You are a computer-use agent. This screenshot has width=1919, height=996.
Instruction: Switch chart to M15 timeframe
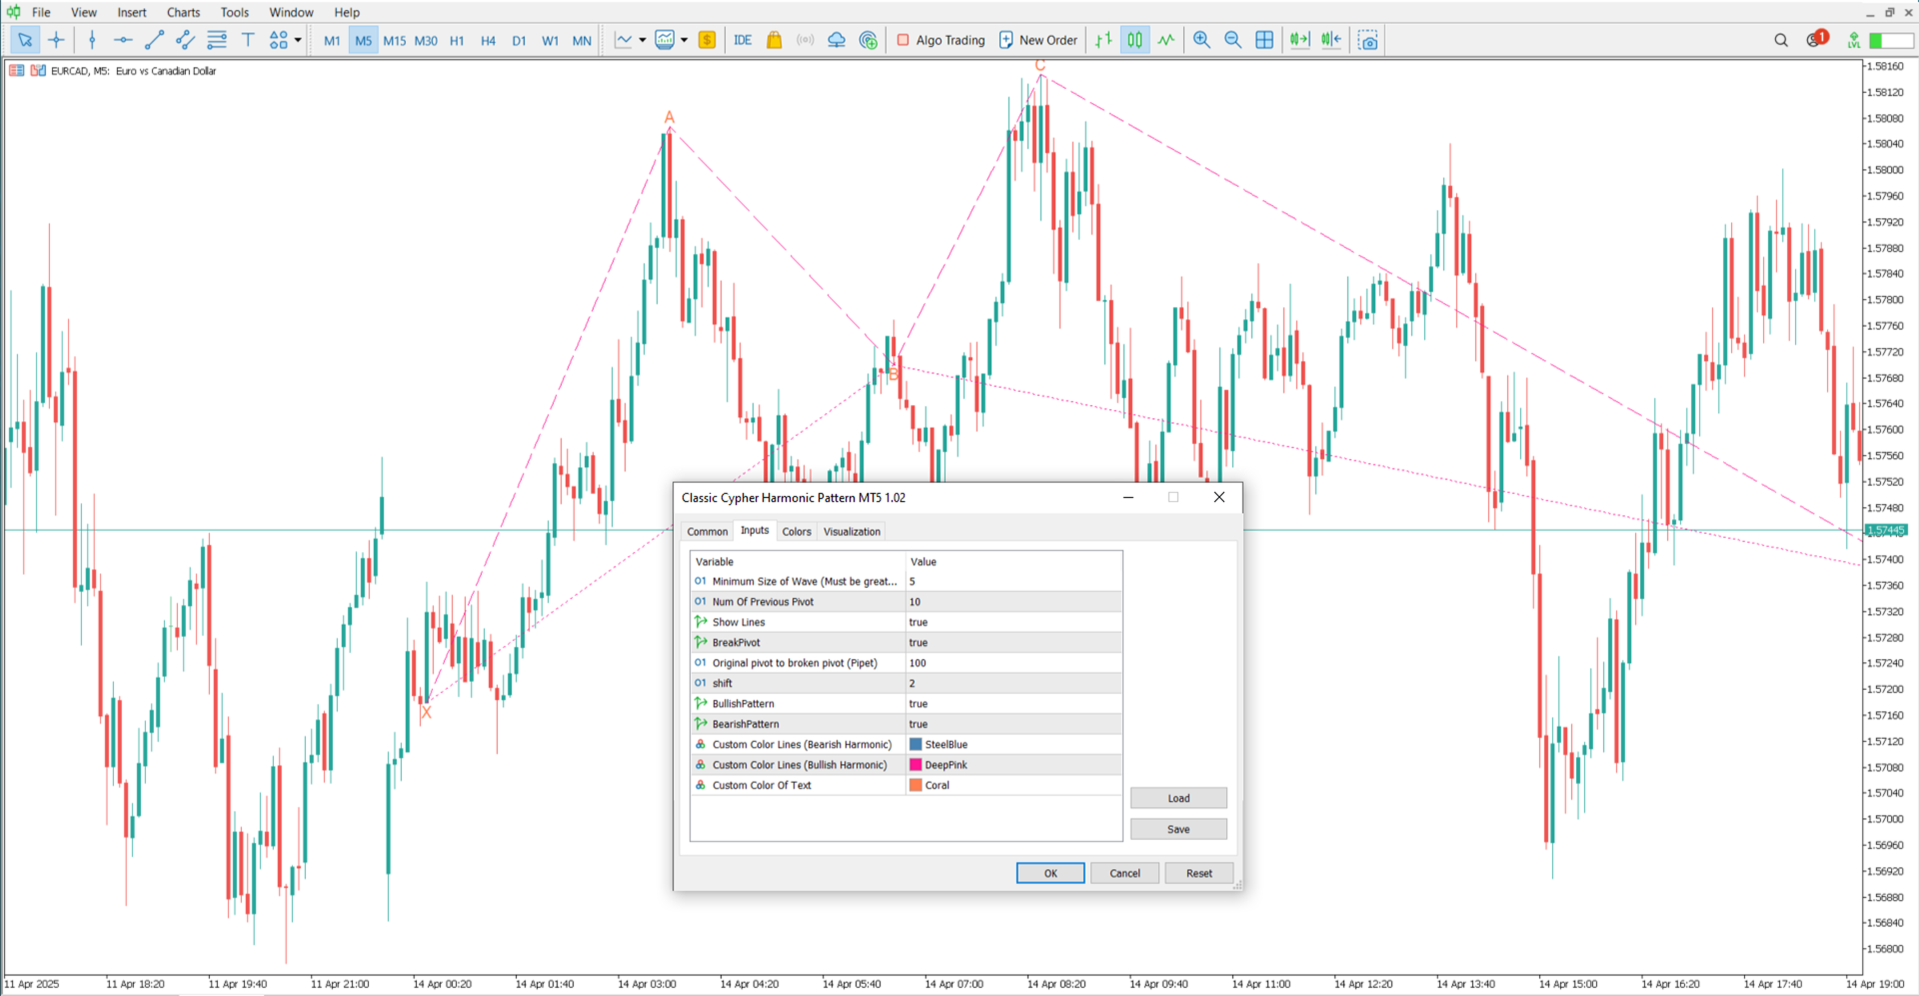(x=394, y=41)
